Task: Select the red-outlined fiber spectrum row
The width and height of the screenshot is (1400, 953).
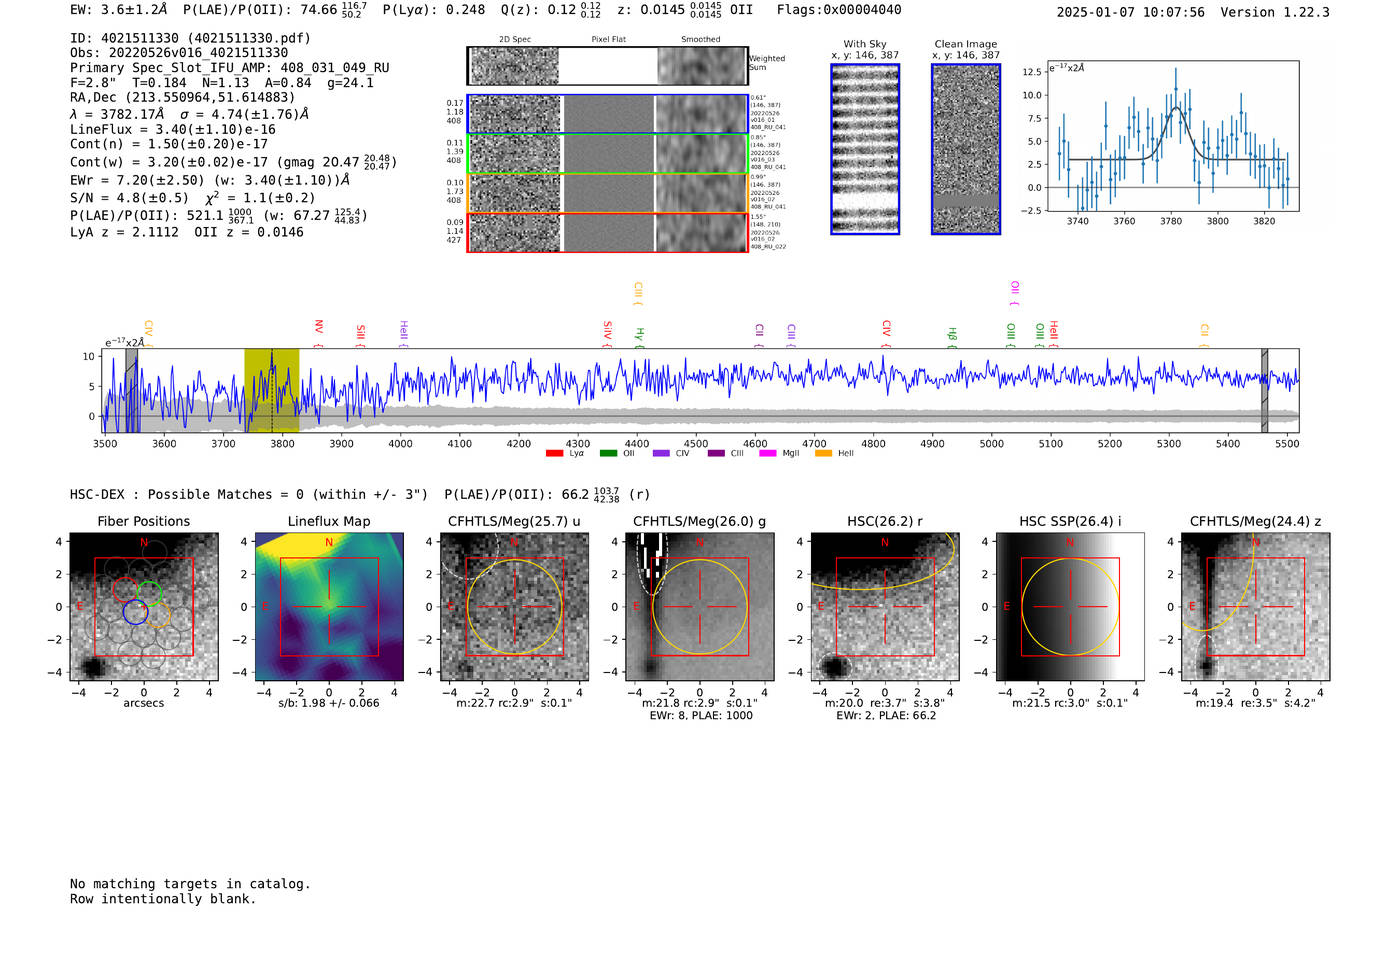Action: [607, 232]
